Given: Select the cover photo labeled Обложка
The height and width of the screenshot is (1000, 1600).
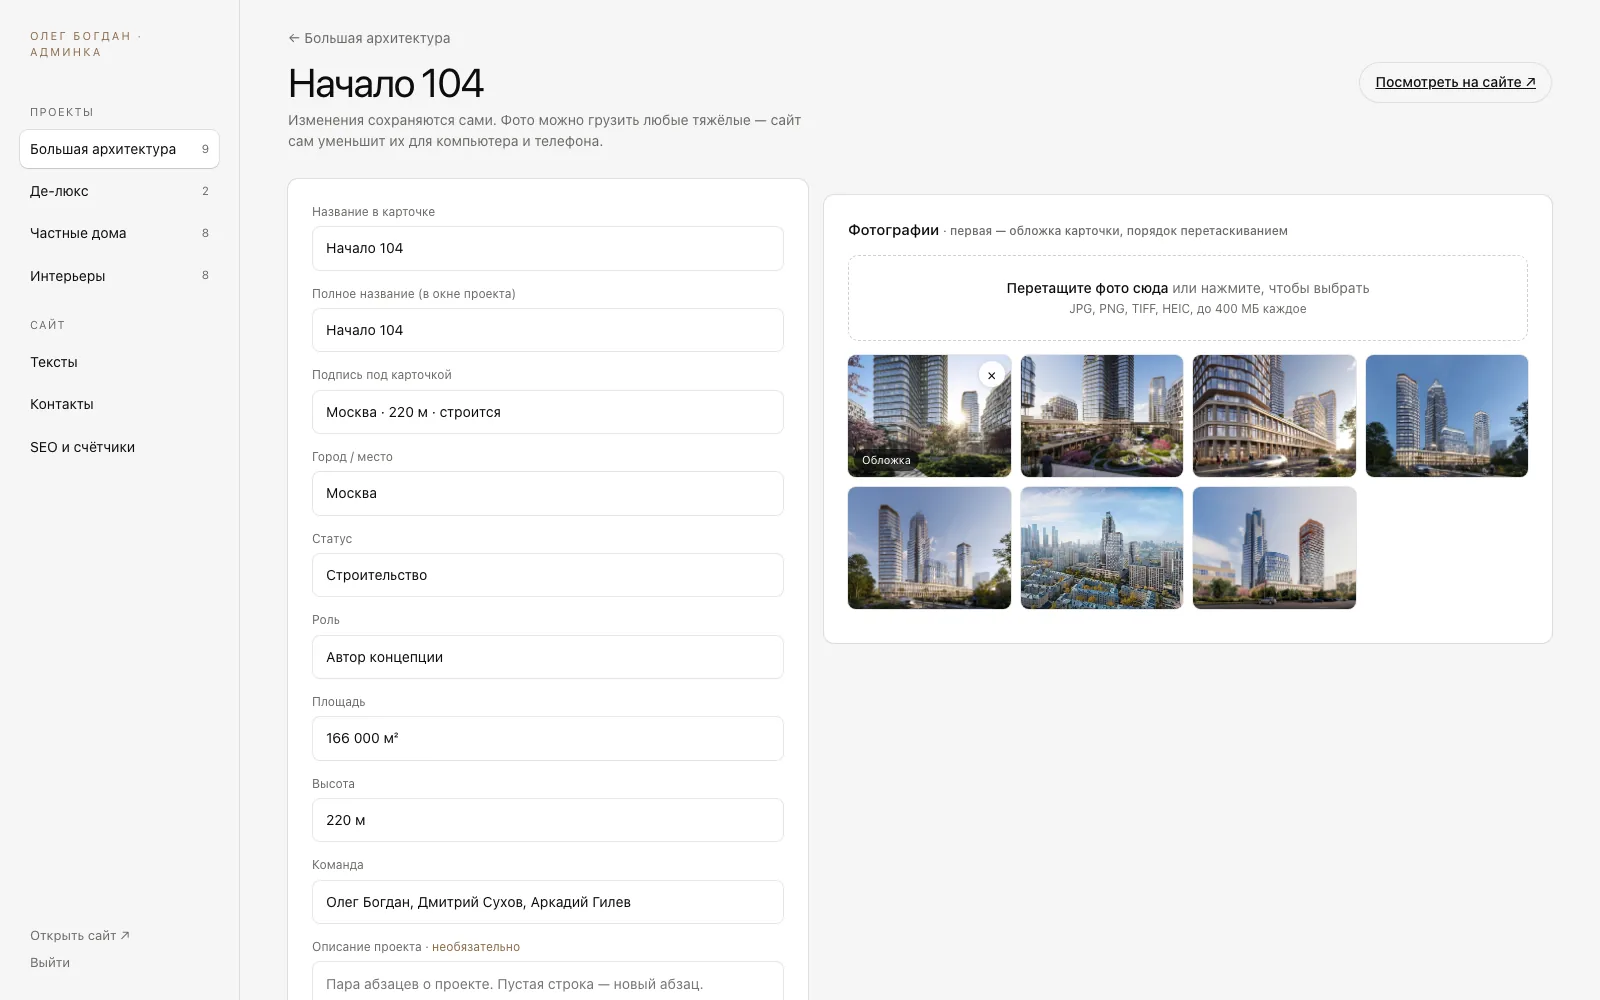Looking at the screenshot, I should pos(929,416).
